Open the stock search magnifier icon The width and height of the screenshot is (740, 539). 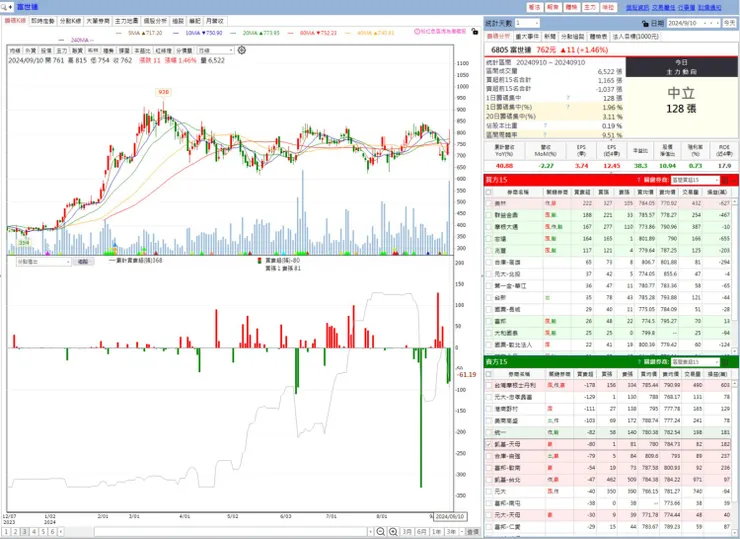(4, 7)
